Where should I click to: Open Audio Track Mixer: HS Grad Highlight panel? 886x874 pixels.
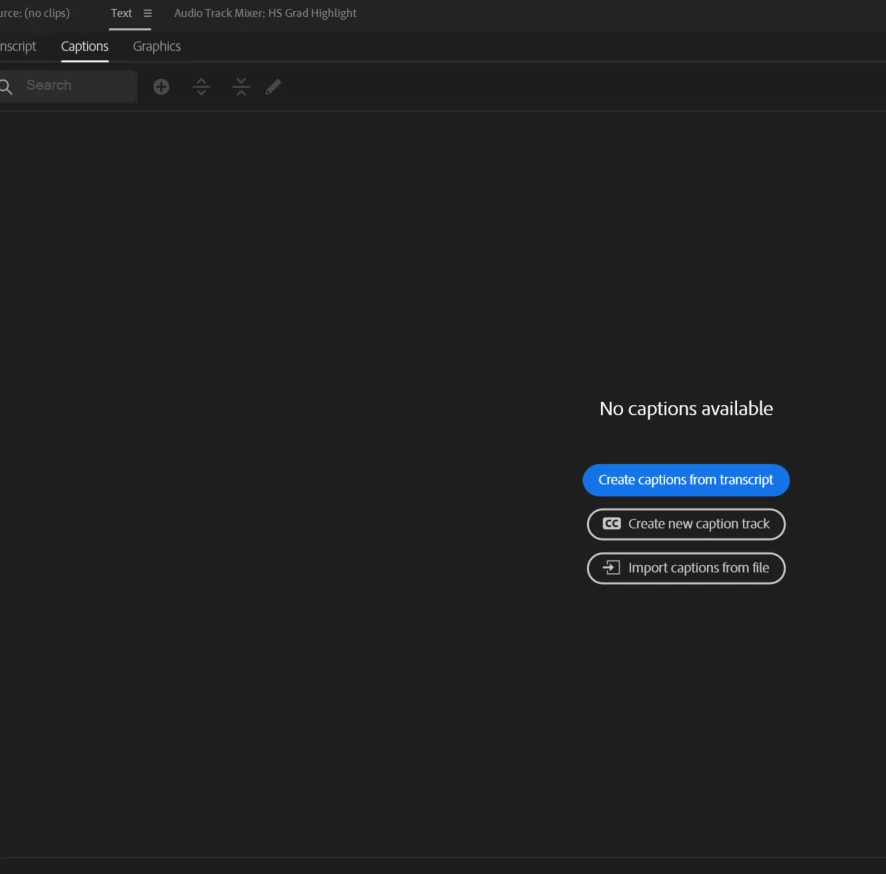[x=265, y=13]
